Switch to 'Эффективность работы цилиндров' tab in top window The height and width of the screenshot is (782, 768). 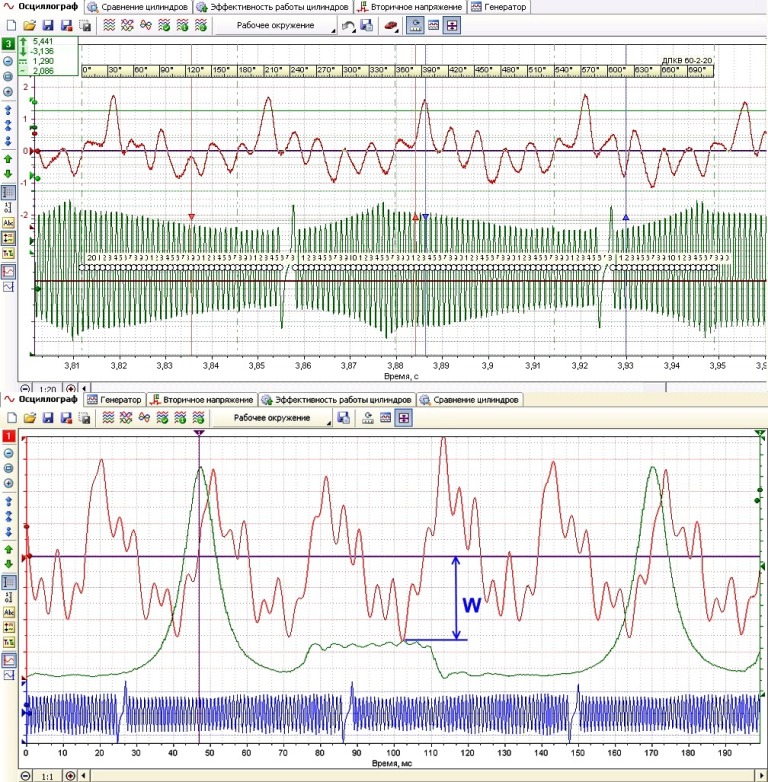click(273, 7)
